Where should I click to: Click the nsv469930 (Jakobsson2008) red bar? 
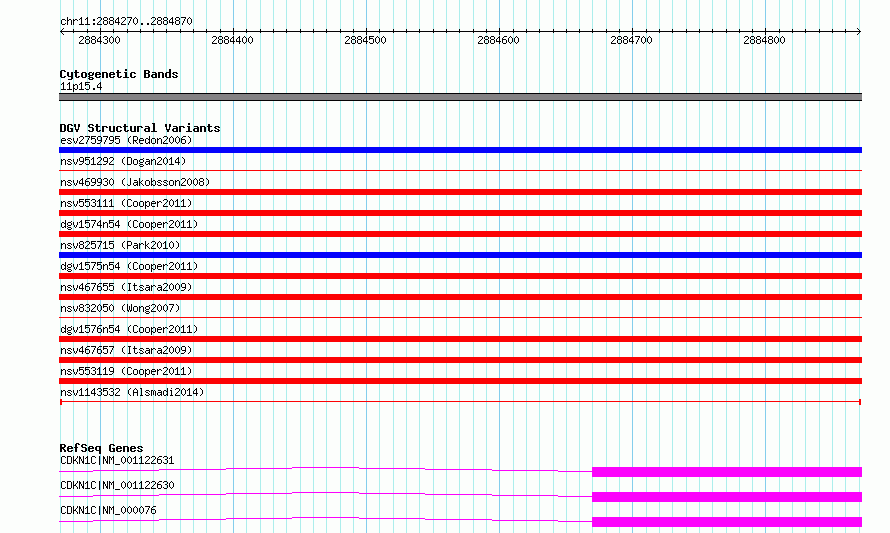tap(460, 192)
